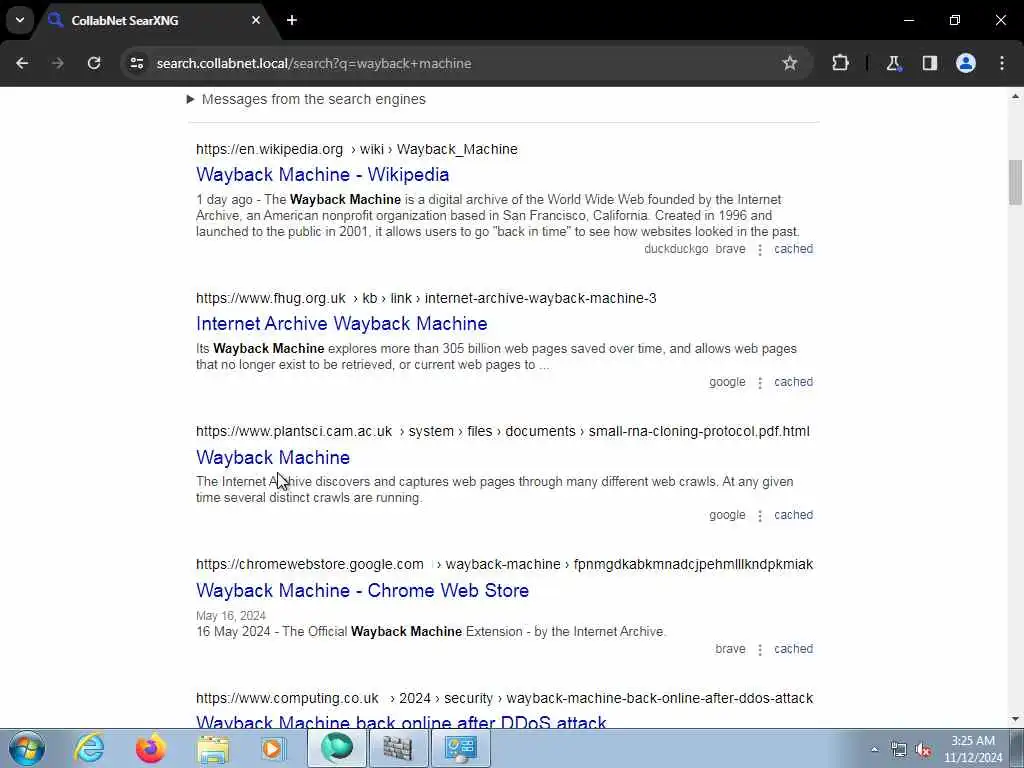Click google engine label on plantsci result
Viewport: 1024px width, 768px height.
(727, 515)
